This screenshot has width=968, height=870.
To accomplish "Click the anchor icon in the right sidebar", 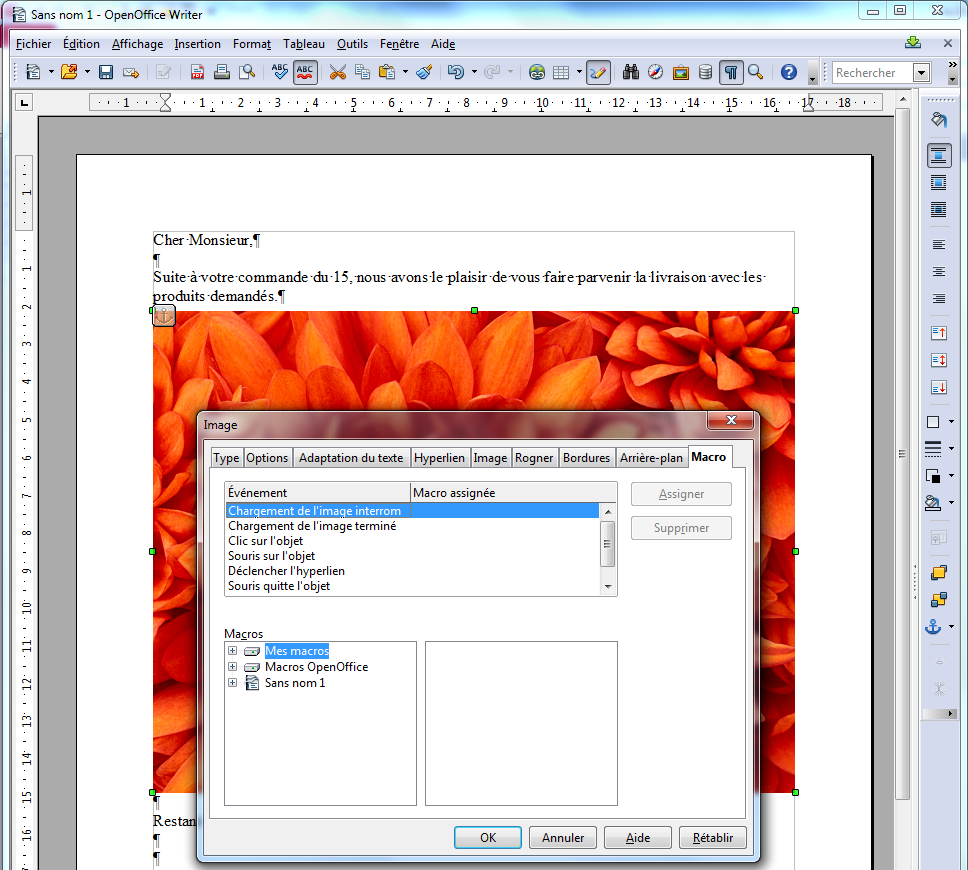I will coord(933,627).
